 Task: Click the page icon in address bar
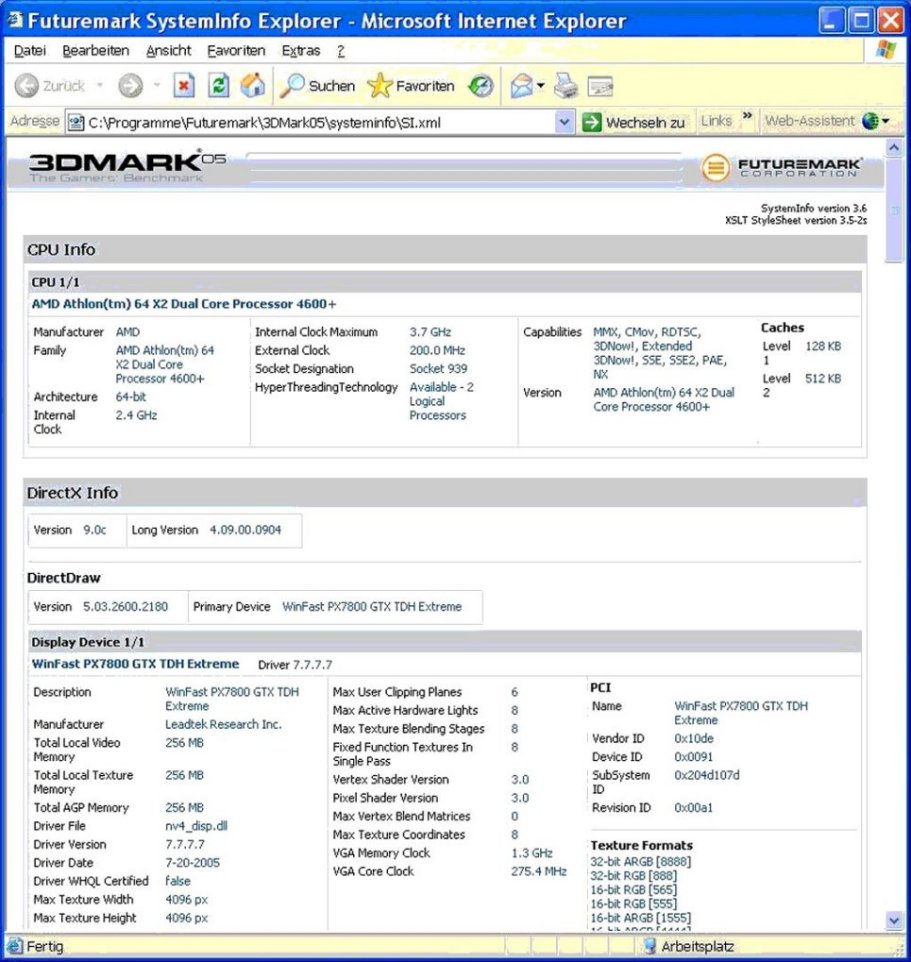point(76,123)
